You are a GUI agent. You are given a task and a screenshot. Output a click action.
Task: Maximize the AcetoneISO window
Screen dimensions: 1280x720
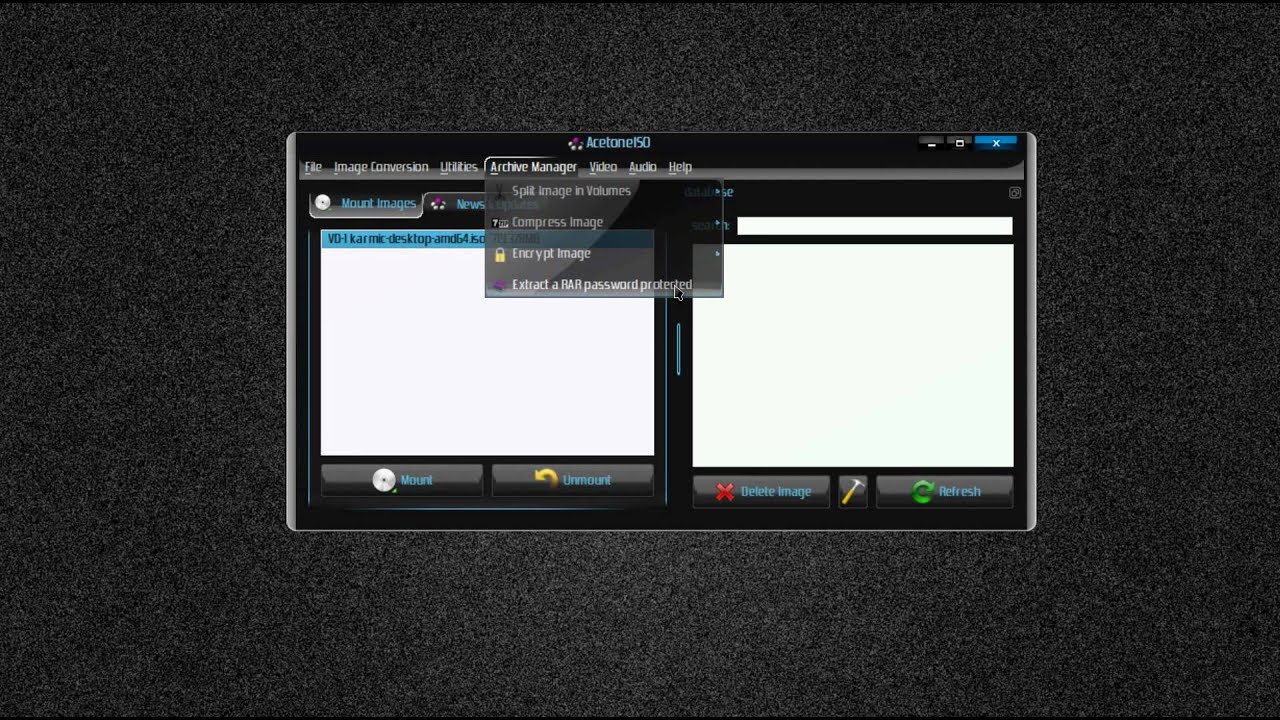(x=959, y=144)
